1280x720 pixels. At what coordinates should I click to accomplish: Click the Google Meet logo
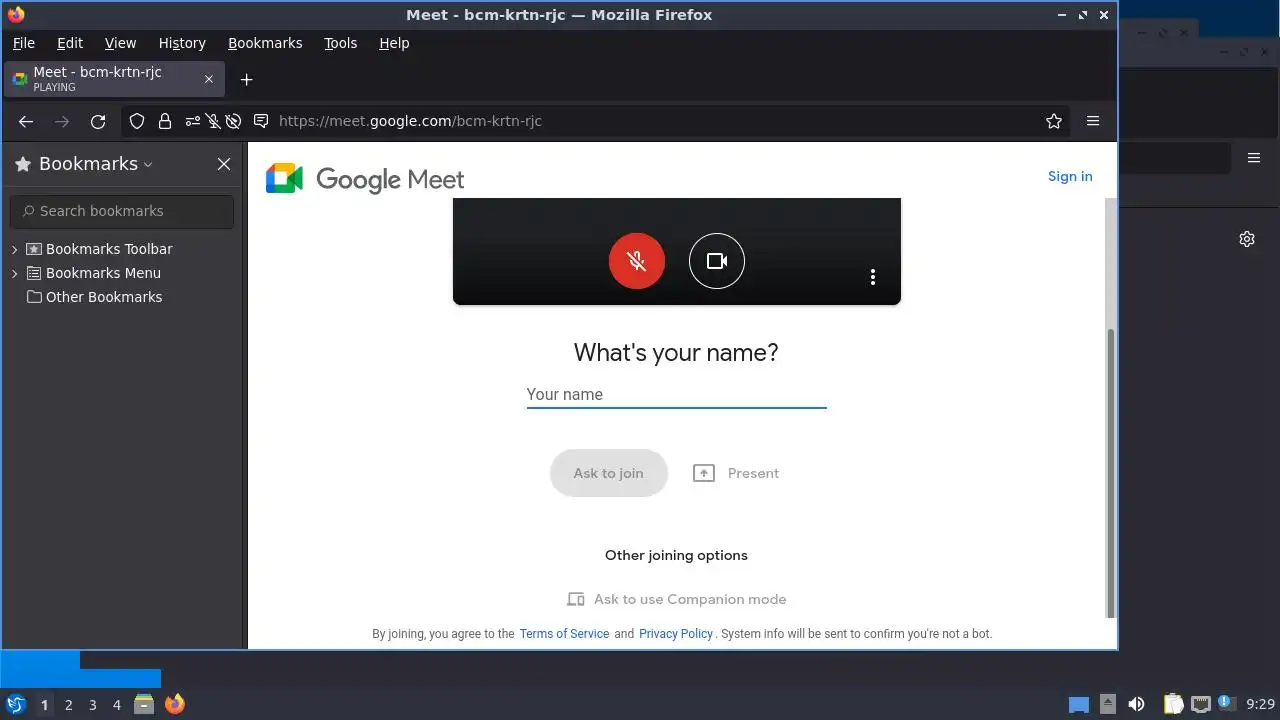pyautogui.click(x=365, y=179)
